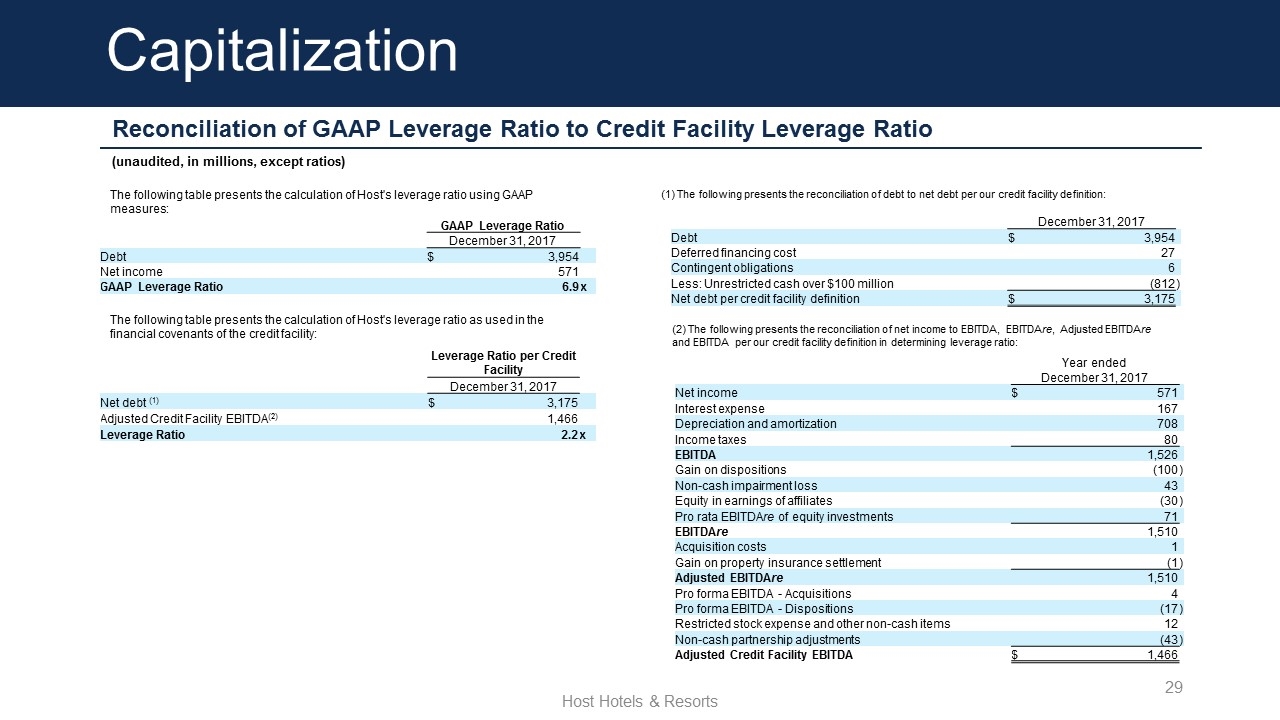Click the "(43)" partnership adjustments value

tap(1171, 640)
